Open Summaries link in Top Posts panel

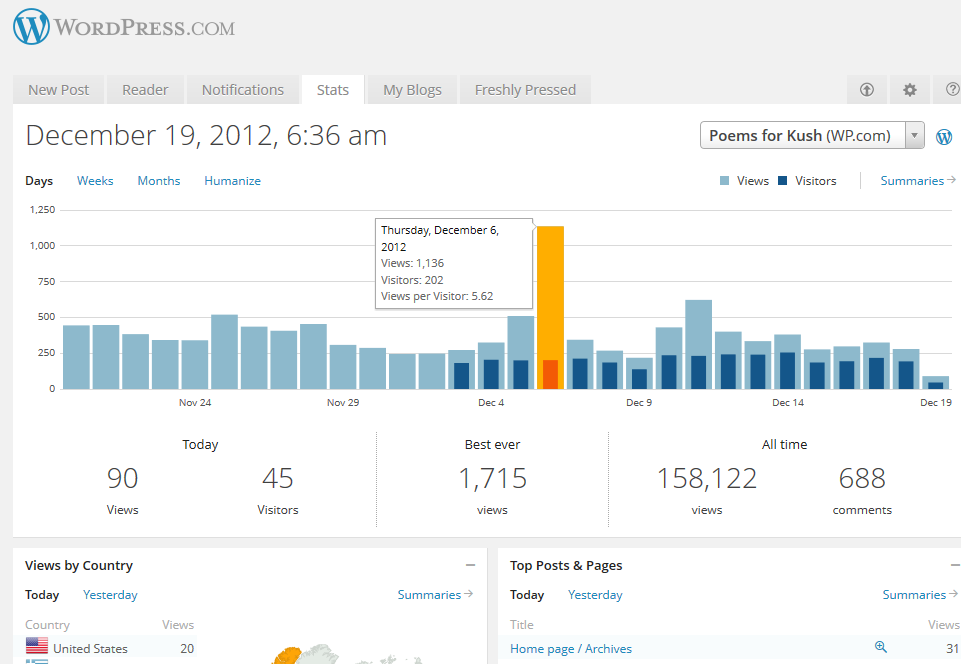coord(919,595)
